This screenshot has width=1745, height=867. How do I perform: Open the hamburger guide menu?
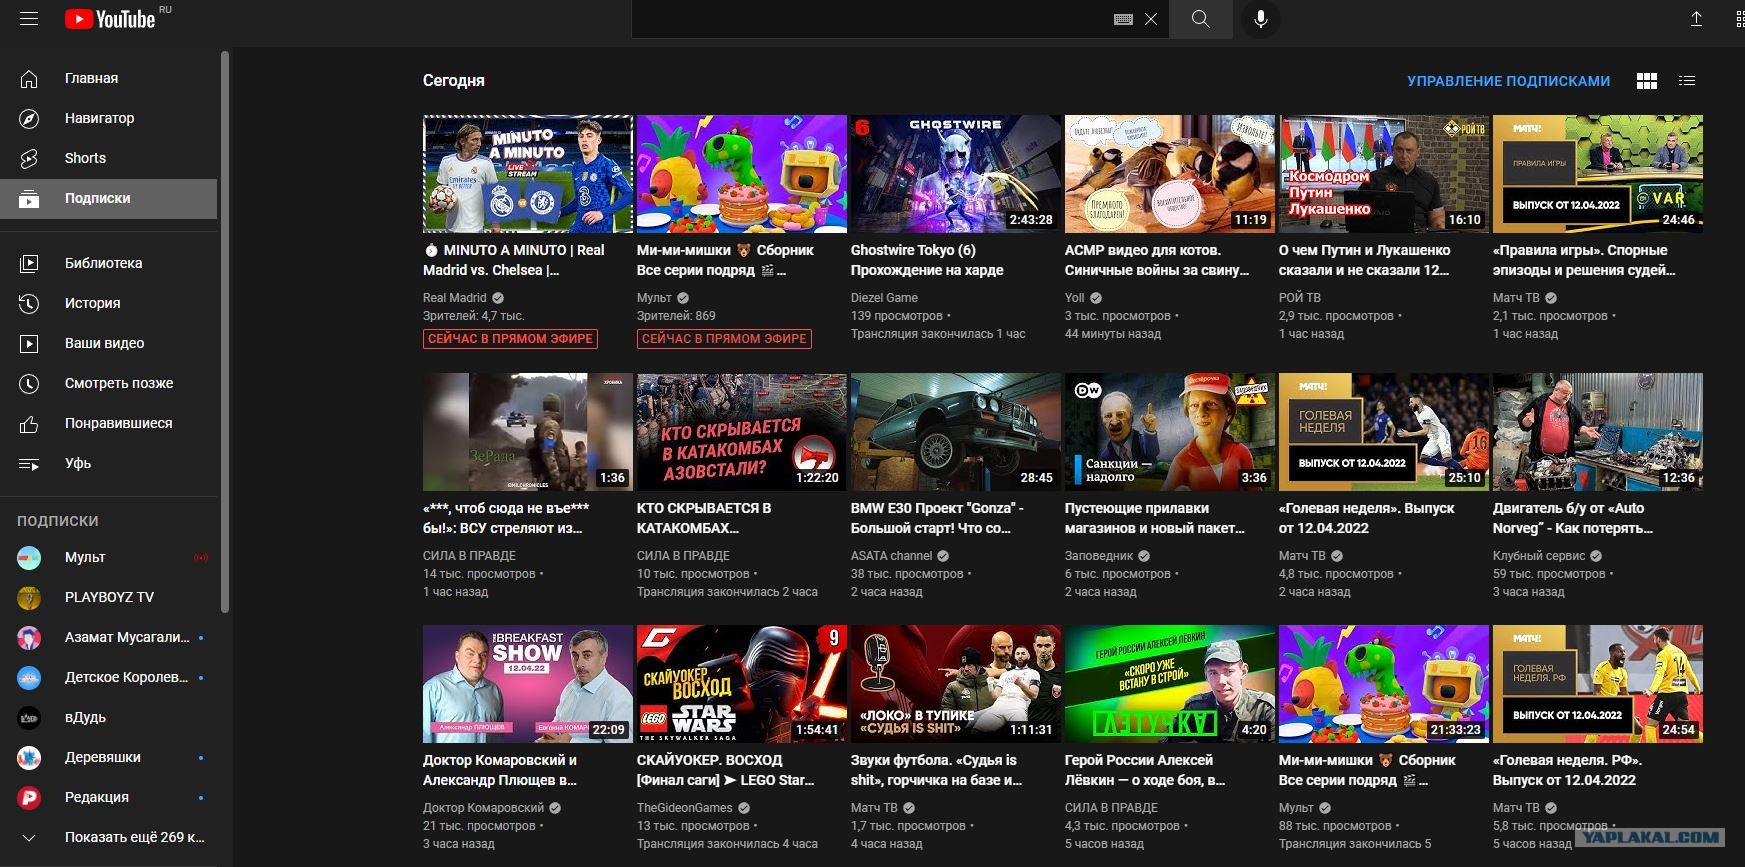pyautogui.click(x=29, y=19)
